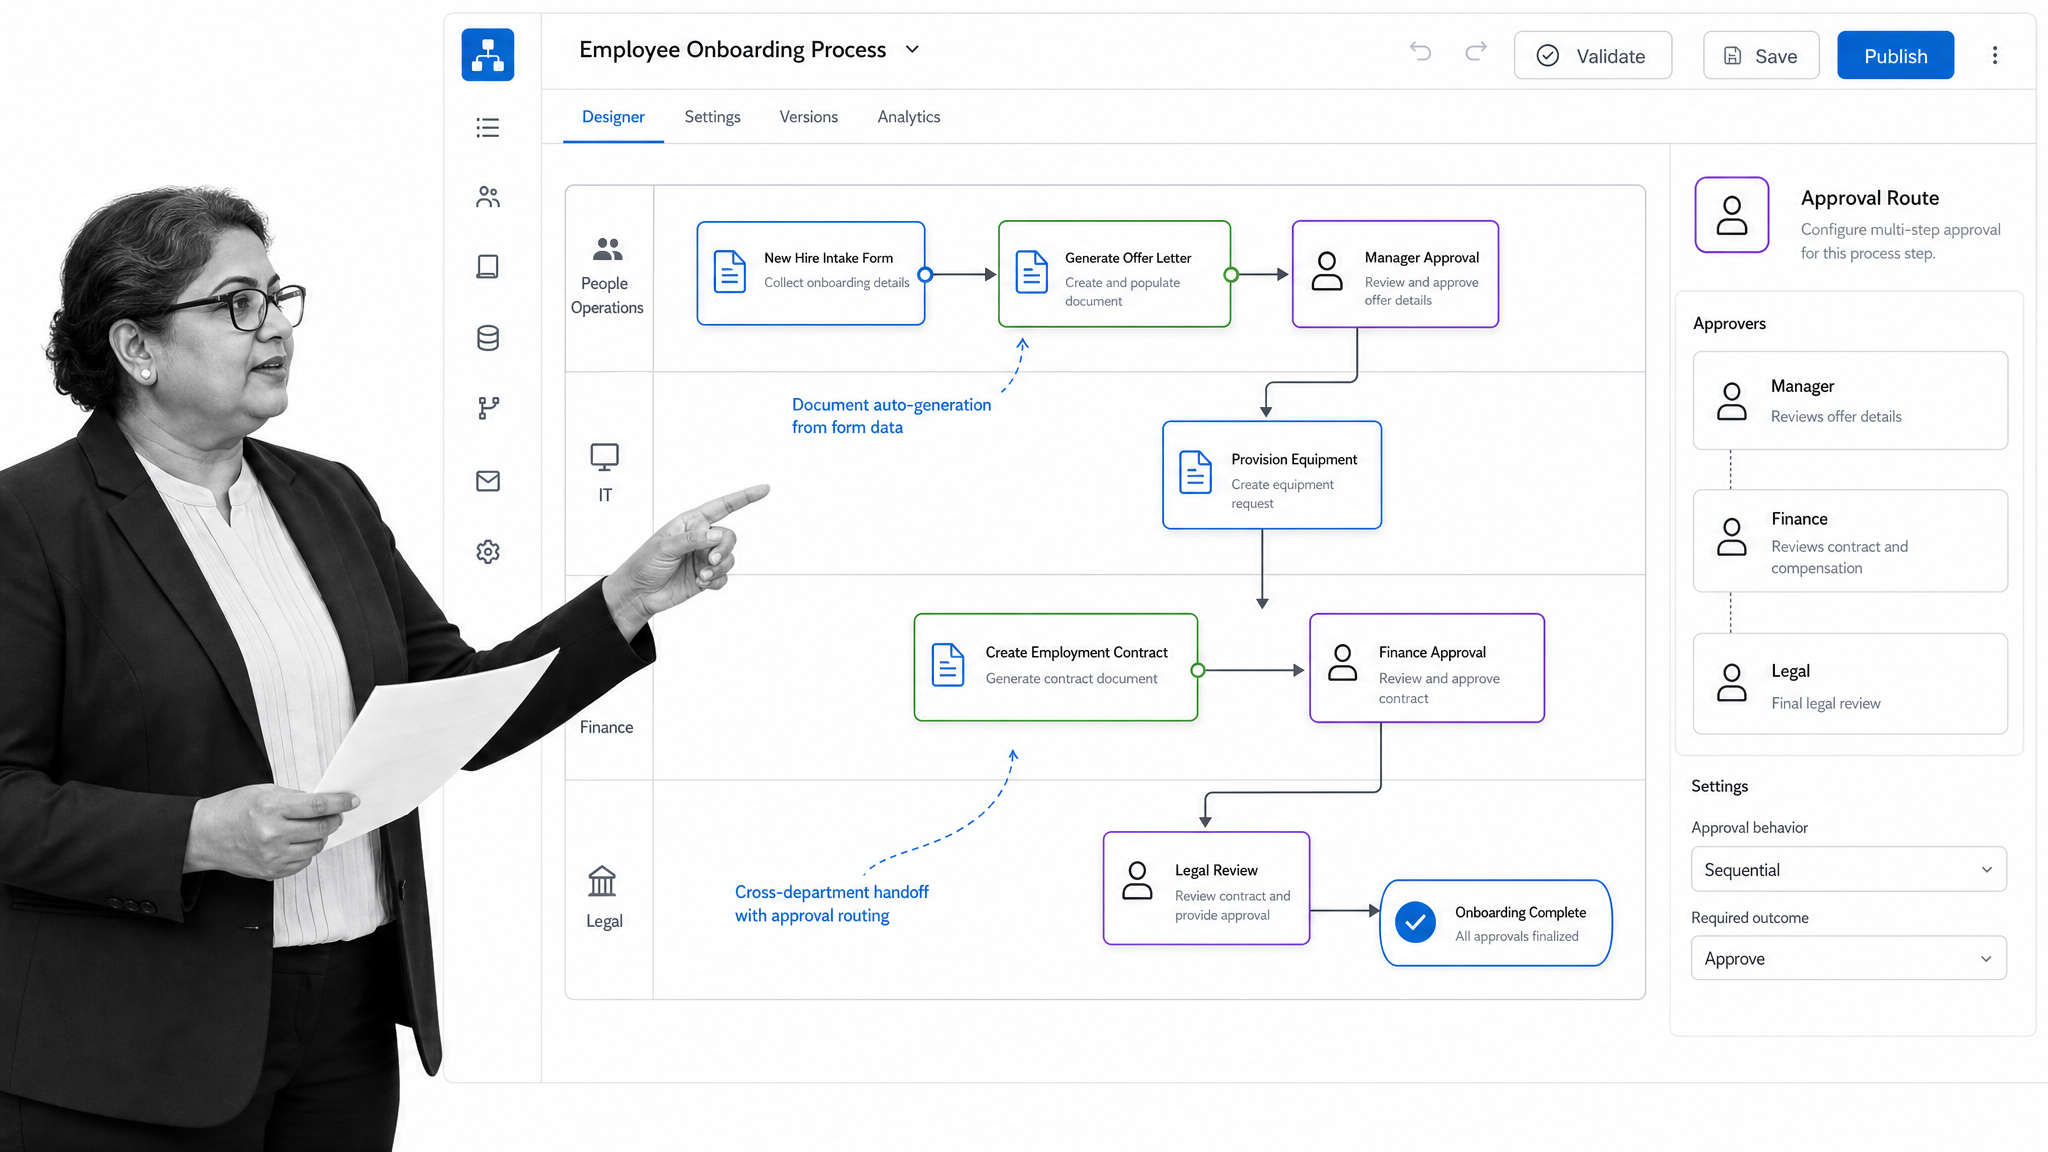The height and width of the screenshot is (1152, 2048).
Task: Click the undo arrow icon
Action: click(x=1420, y=51)
